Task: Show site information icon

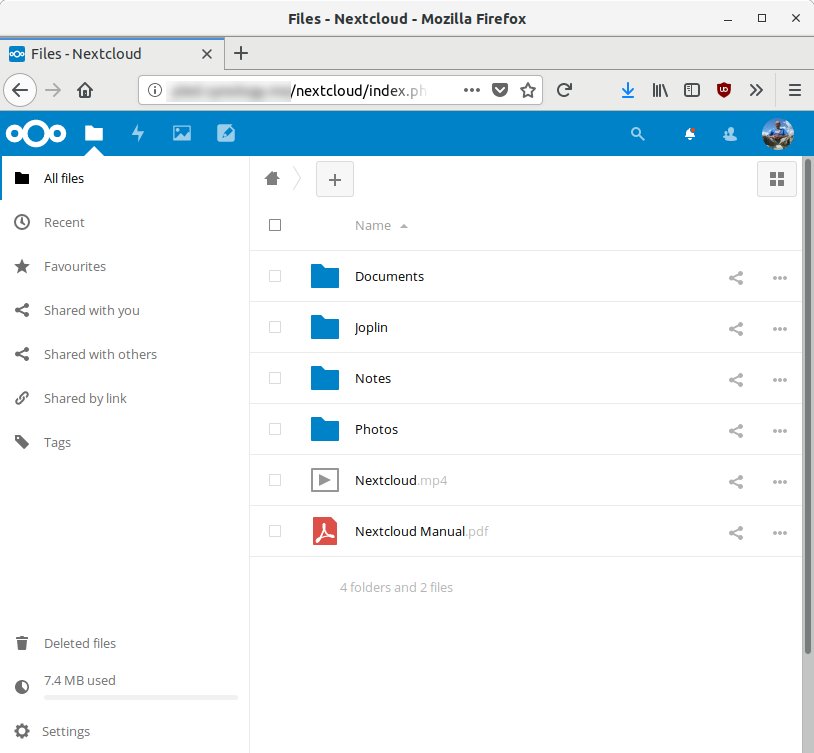Action: coord(155,90)
